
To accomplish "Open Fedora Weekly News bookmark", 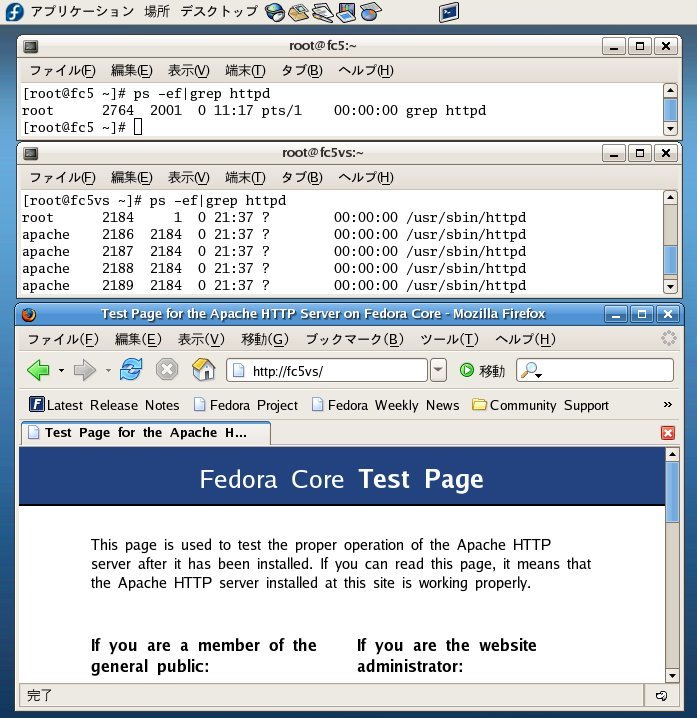I will tap(386, 405).
